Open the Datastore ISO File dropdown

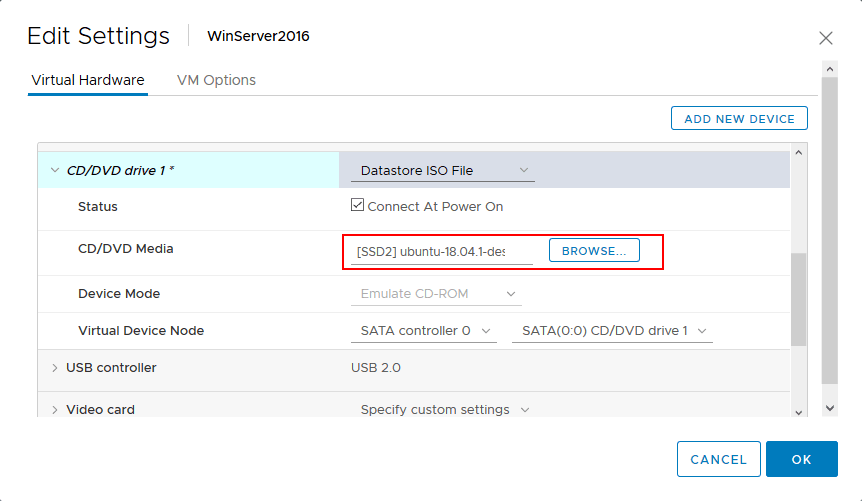(442, 171)
